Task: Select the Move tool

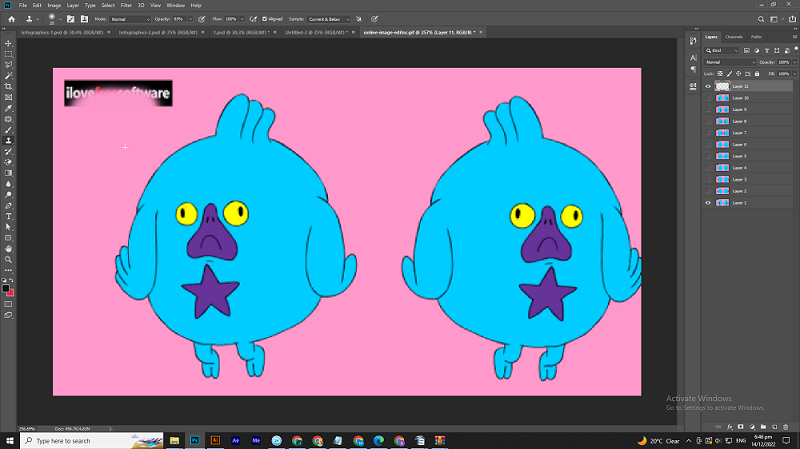Action: [x=8, y=43]
